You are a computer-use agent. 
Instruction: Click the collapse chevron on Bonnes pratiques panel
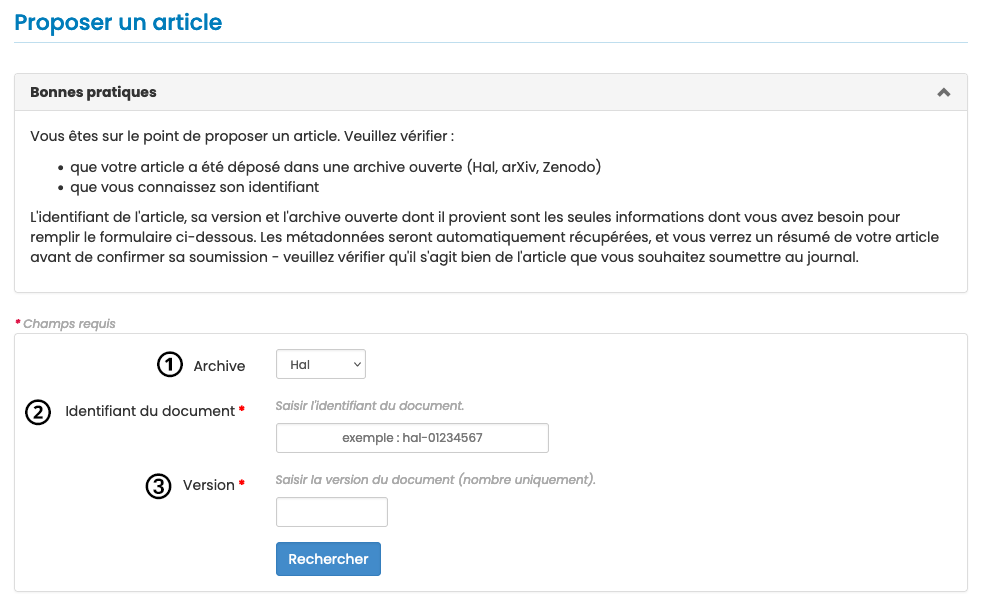[x=943, y=91]
